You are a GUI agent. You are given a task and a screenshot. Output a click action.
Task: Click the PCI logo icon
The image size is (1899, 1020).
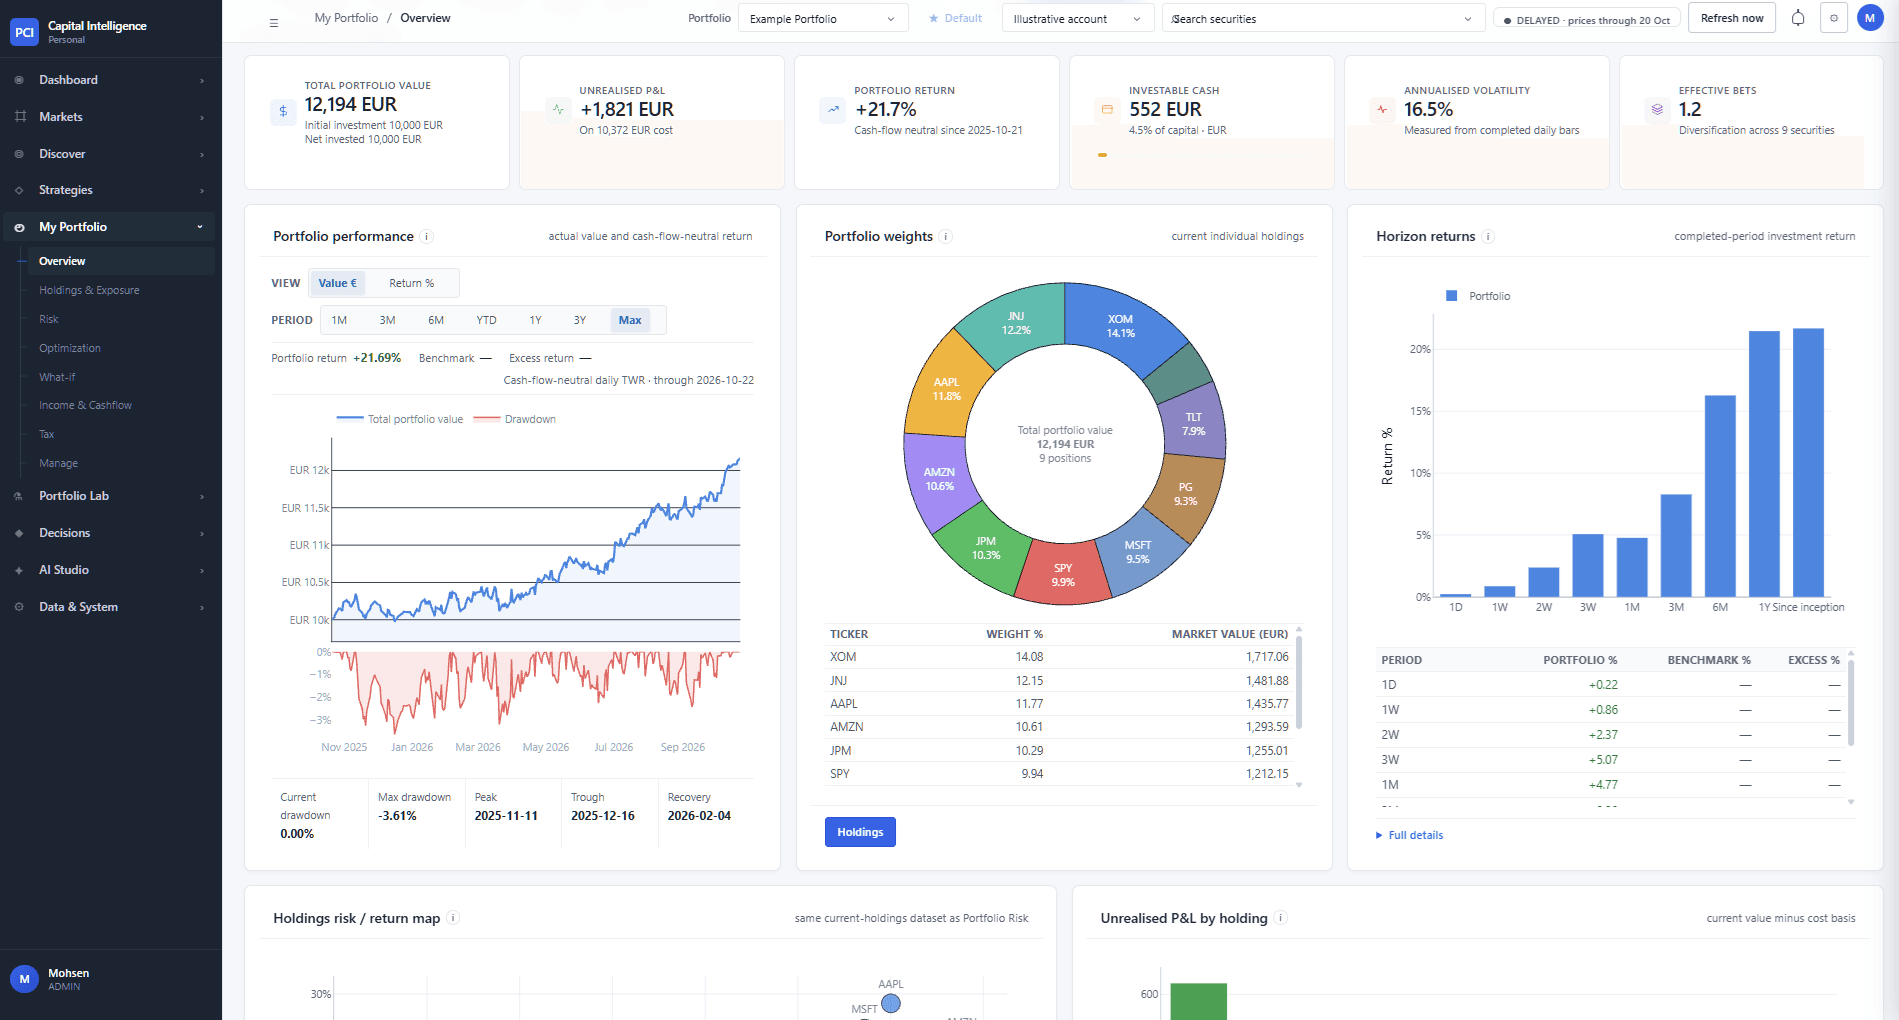click(x=24, y=32)
